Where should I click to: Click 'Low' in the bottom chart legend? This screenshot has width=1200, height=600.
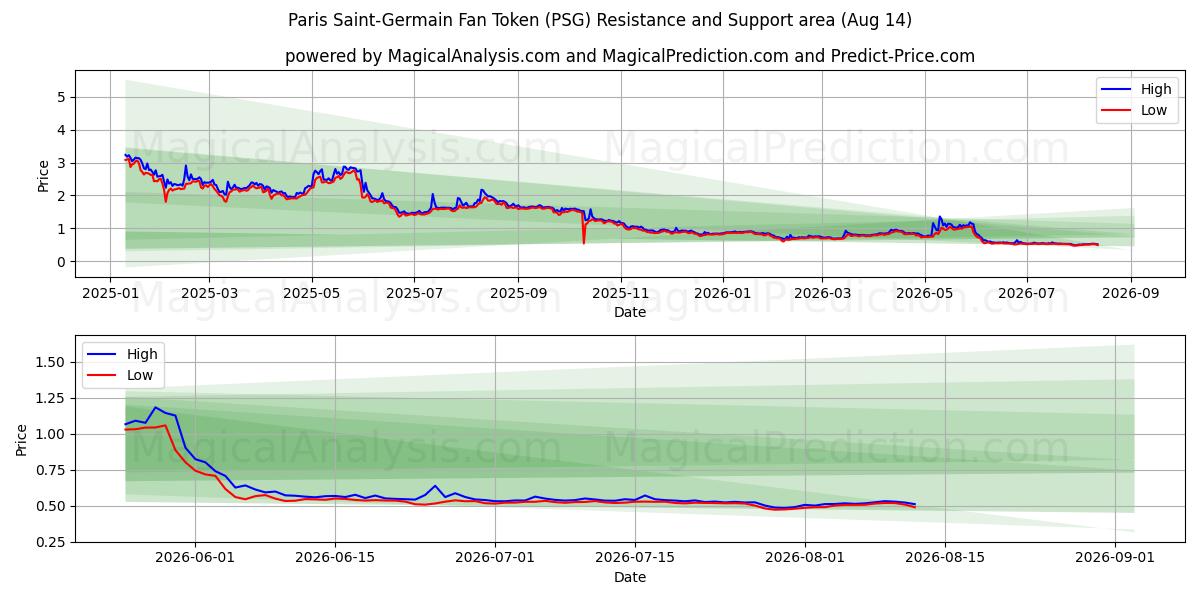click(x=141, y=375)
